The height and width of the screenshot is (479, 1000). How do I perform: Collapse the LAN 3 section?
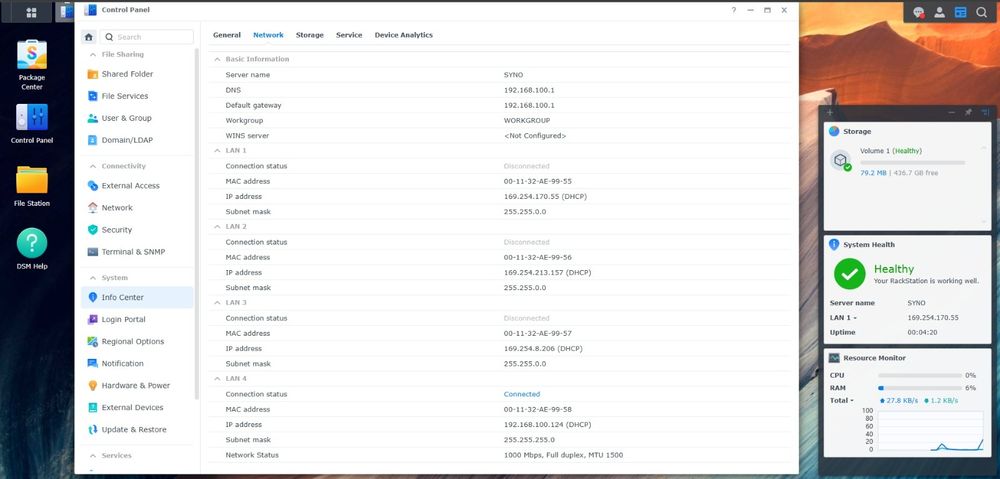(x=217, y=302)
